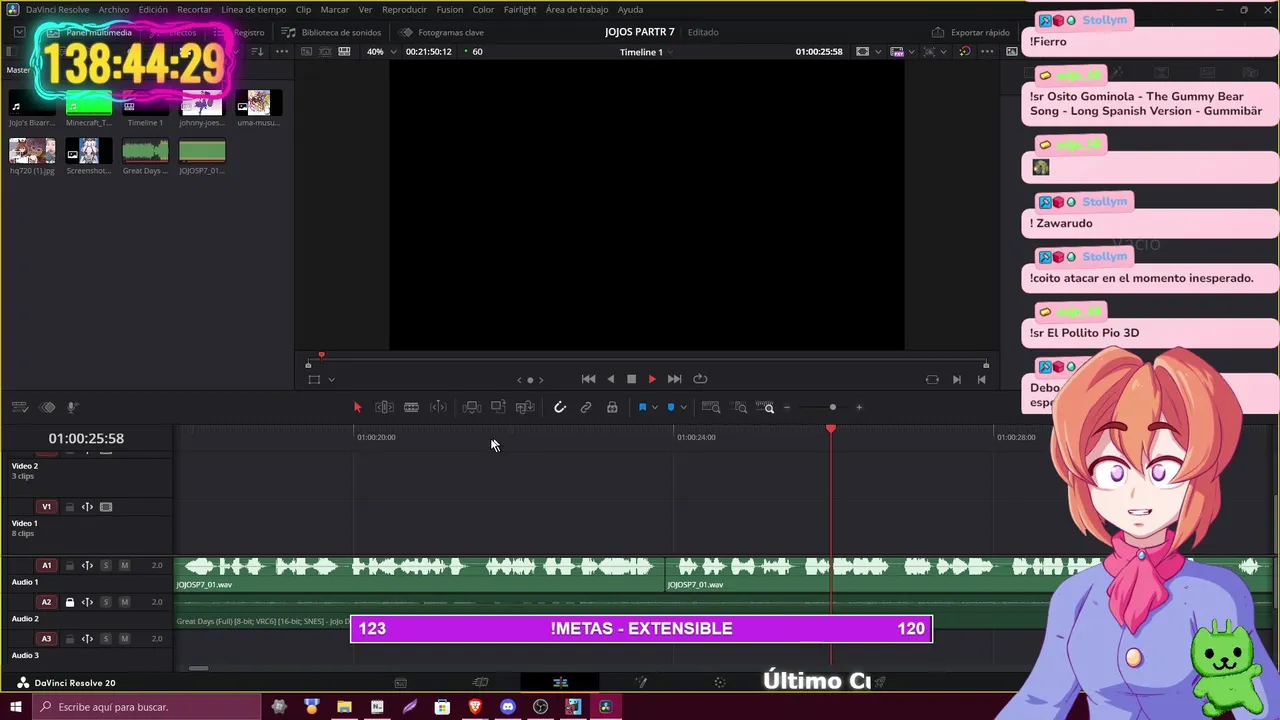Solo the Audio 2 track
The width and height of the screenshot is (1280, 720).
[105, 602]
